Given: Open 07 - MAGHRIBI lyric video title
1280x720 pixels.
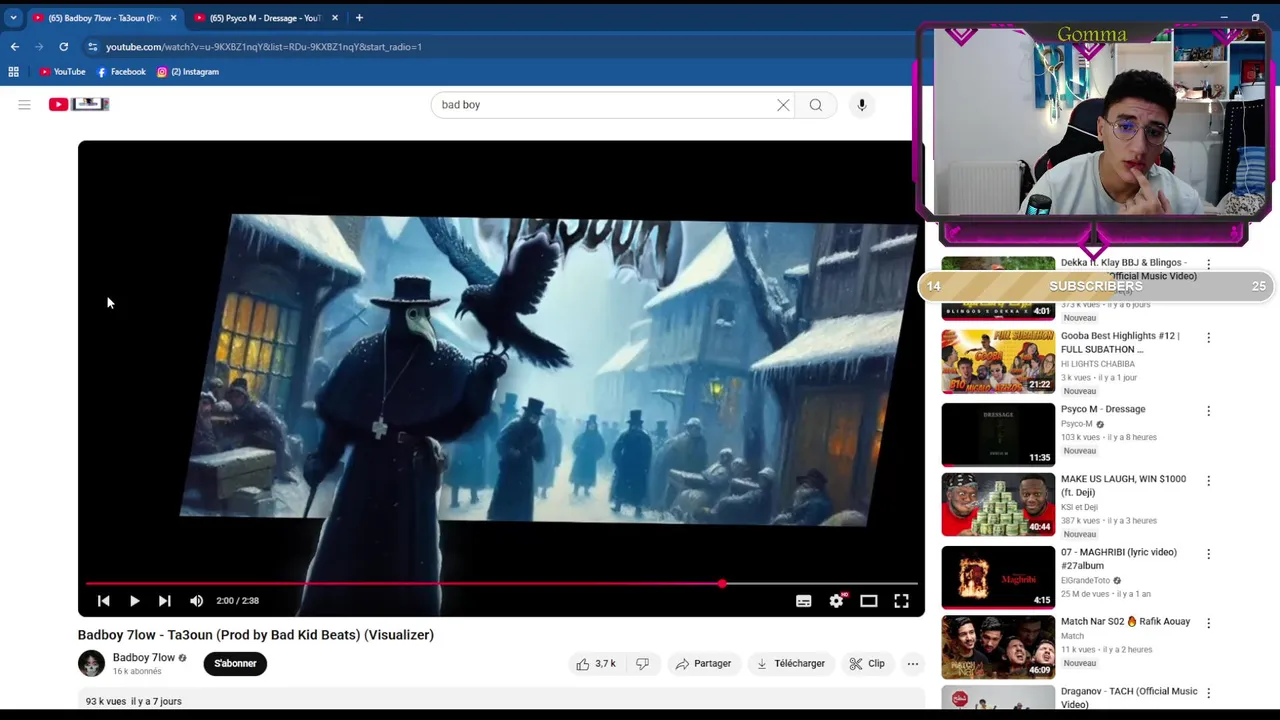Looking at the screenshot, I should coord(1119,559).
